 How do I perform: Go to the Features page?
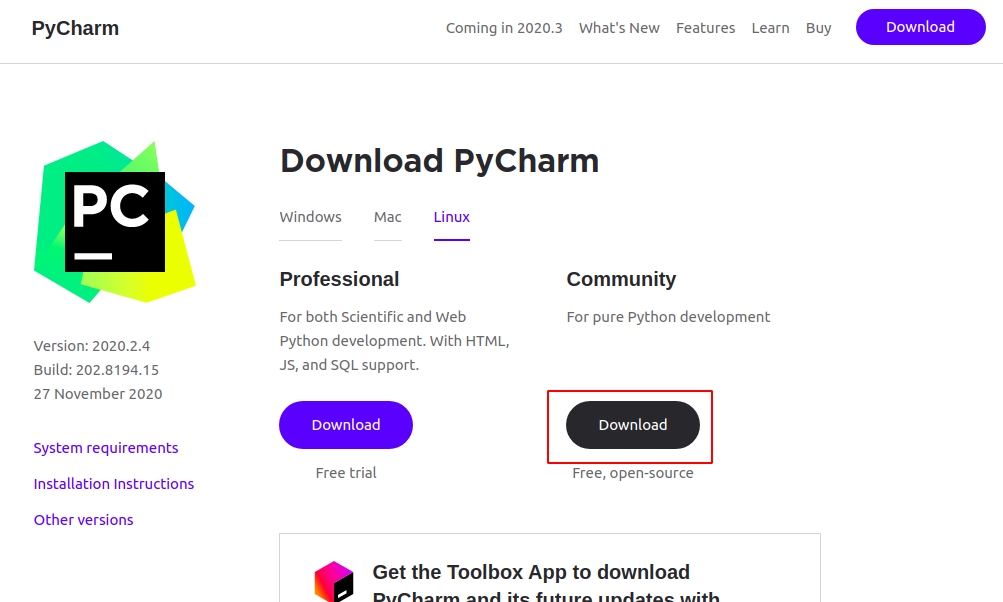(x=705, y=28)
